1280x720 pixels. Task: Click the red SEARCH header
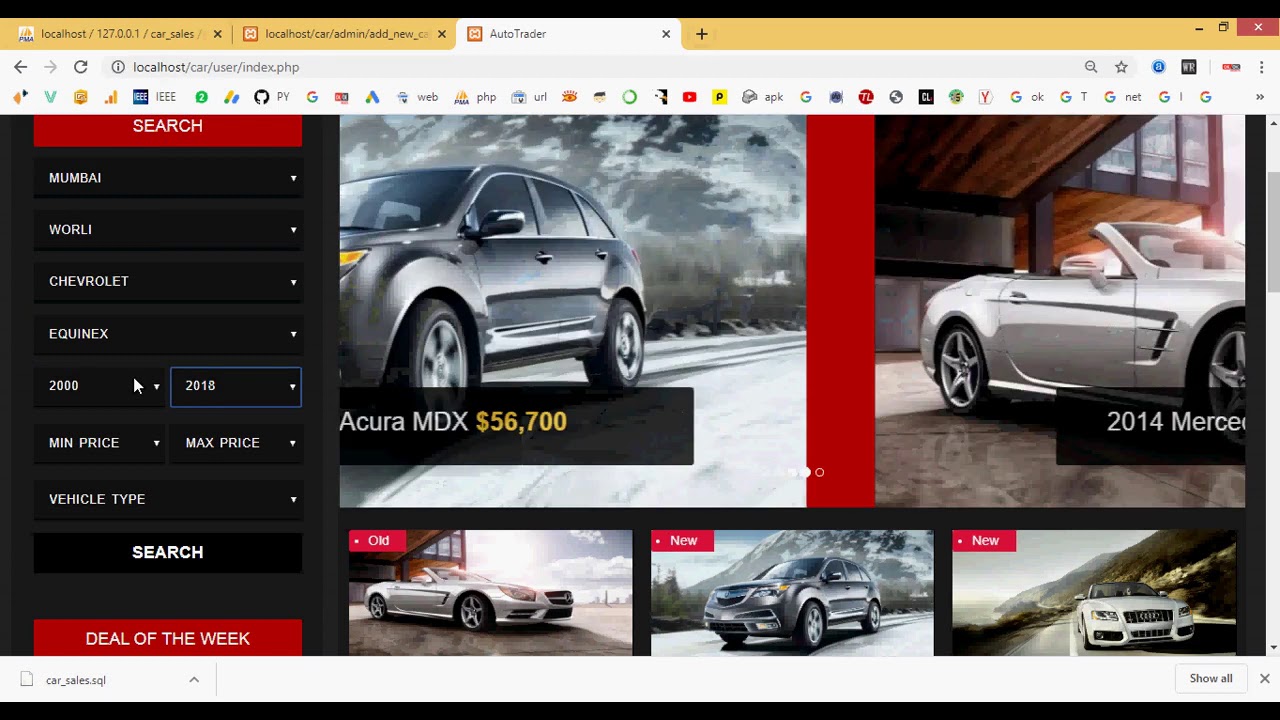(x=168, y=130)
